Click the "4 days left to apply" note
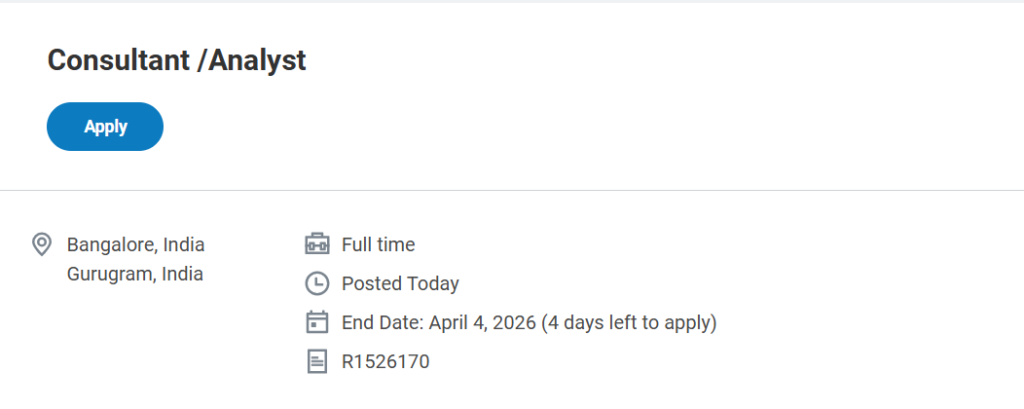The image size is (1024, 409). click(x=629, y=322)
